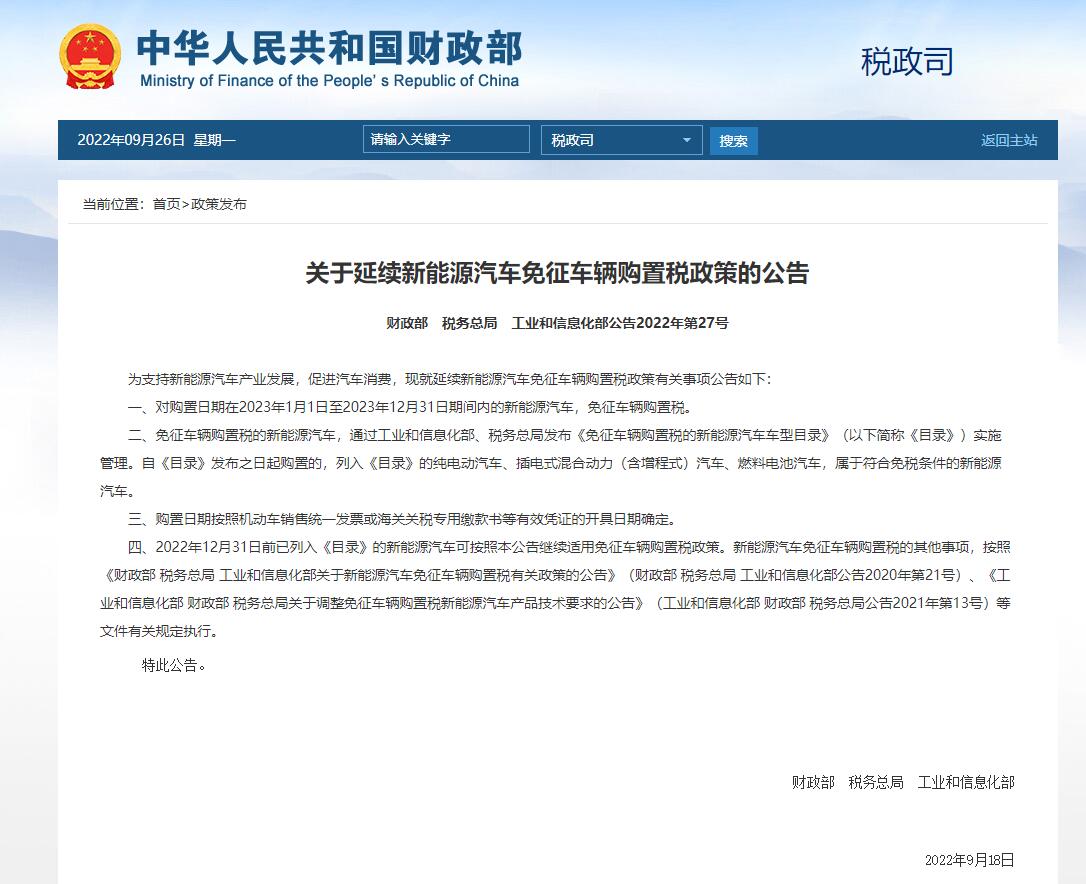
Task: Click the arrow on the department selector
Action: point(687,140)
